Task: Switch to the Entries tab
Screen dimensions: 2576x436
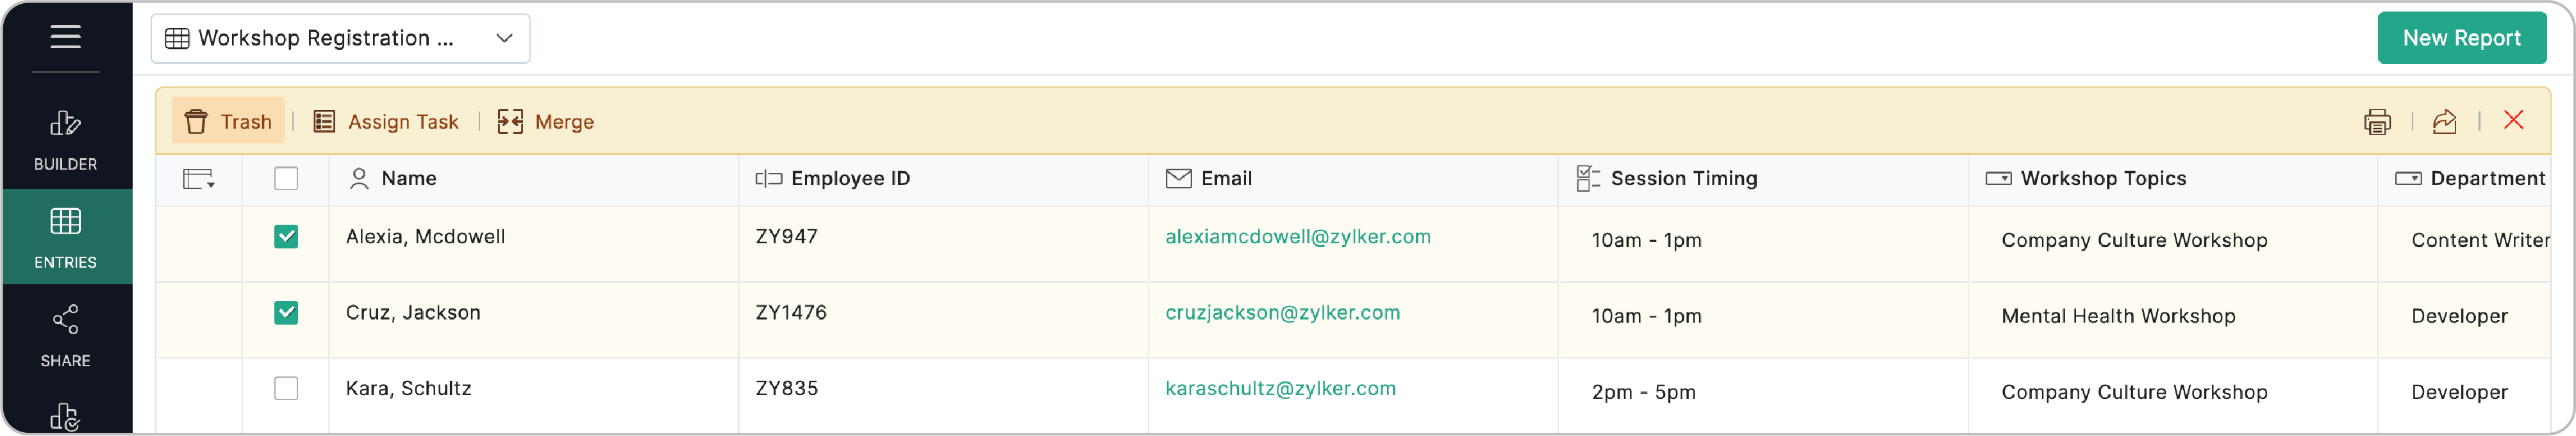Action: [x=65, y=237]
